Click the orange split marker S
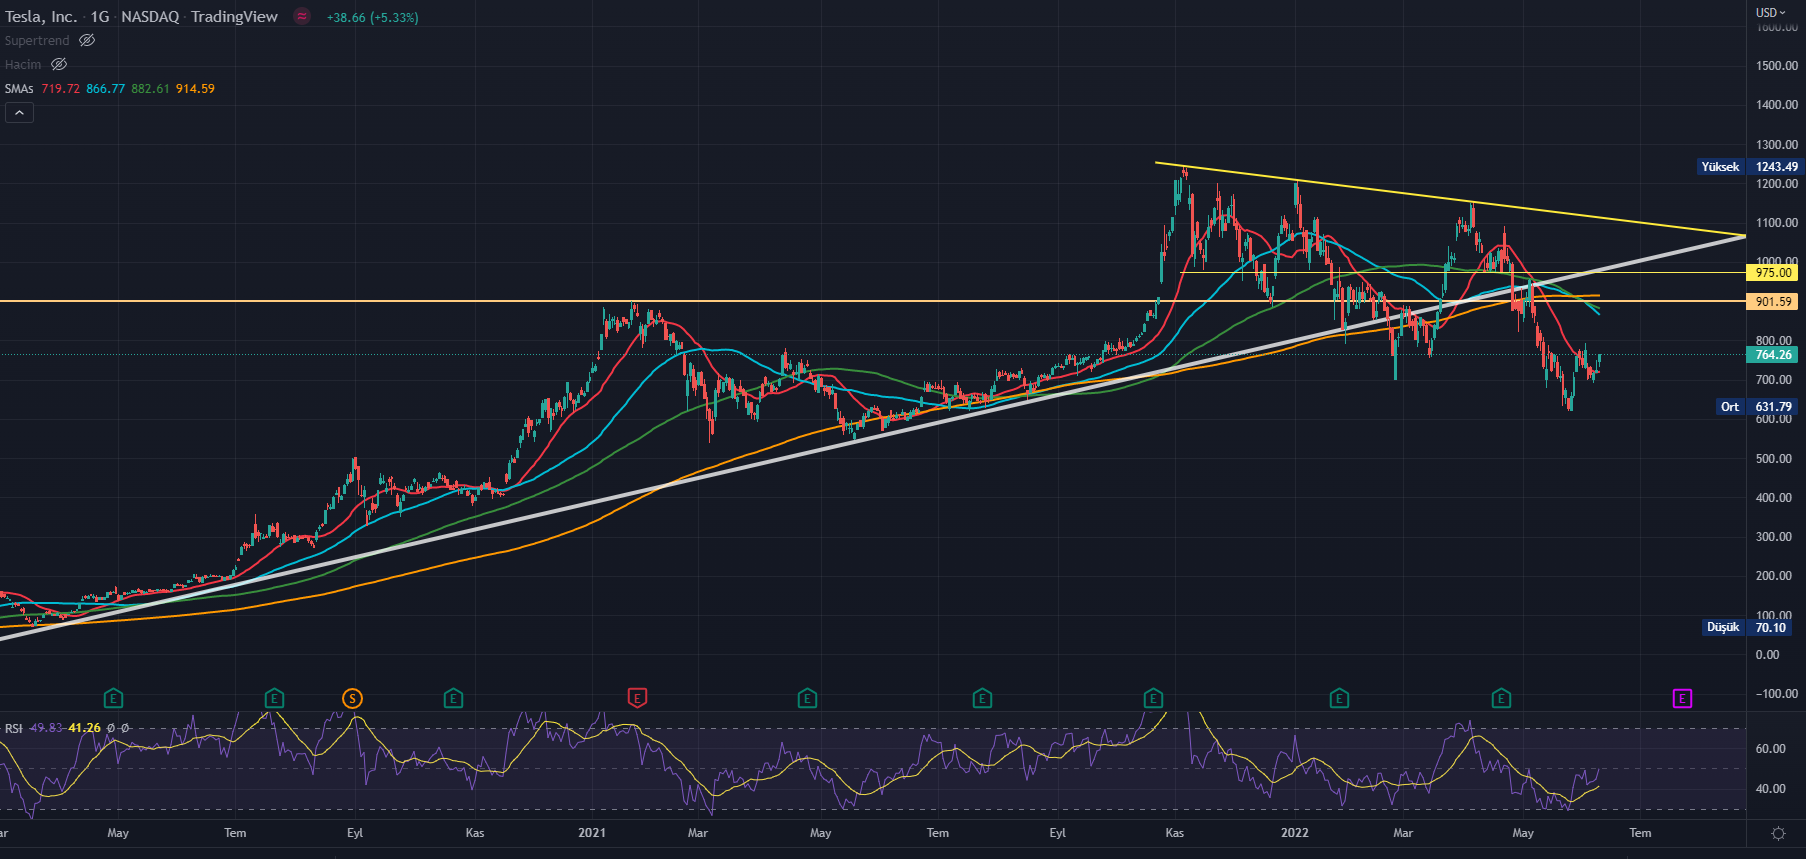1806x859 pixels. pyautogui.click(x=352, y=699)
